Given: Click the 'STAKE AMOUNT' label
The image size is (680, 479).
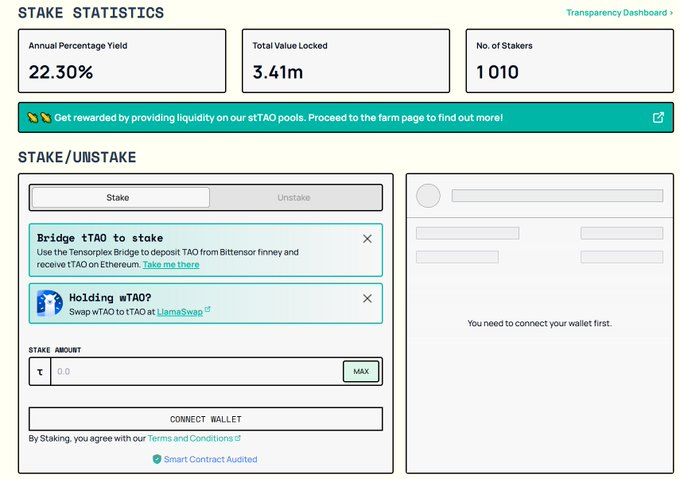Looking at the screenshot, I should [55, 350].
